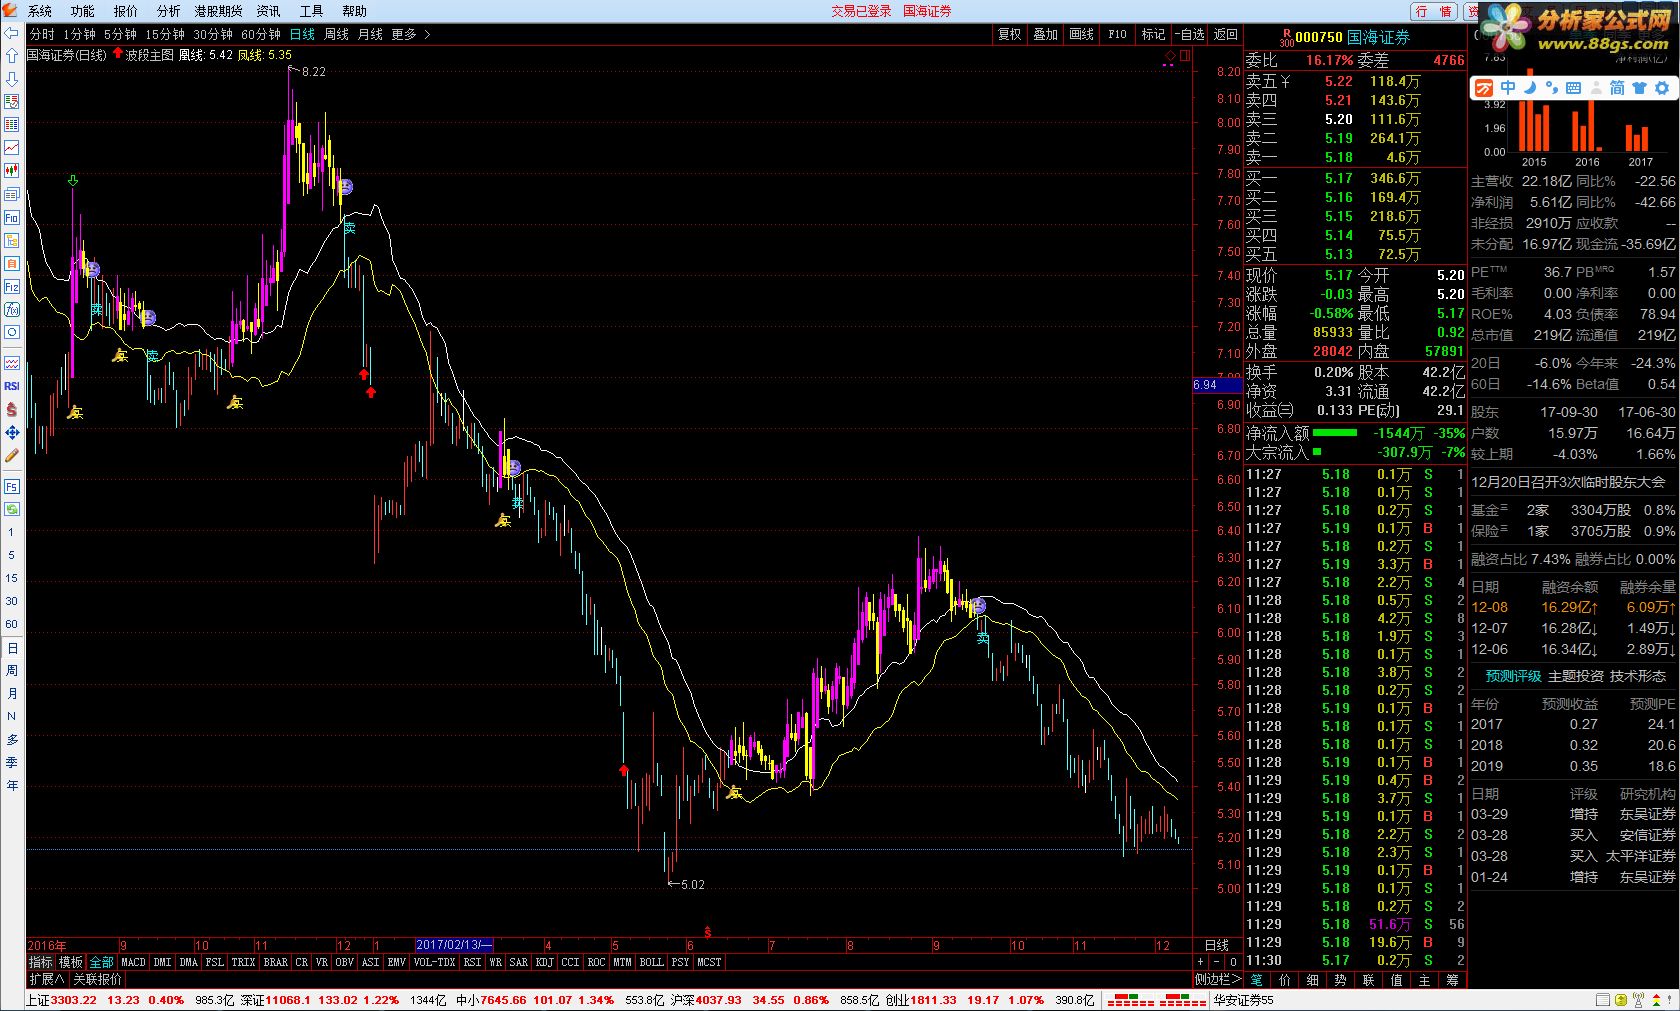This screenshot has width=1680, height=1011.
Task: Switch chart to 15分钟 period
Action: point(165,34)
